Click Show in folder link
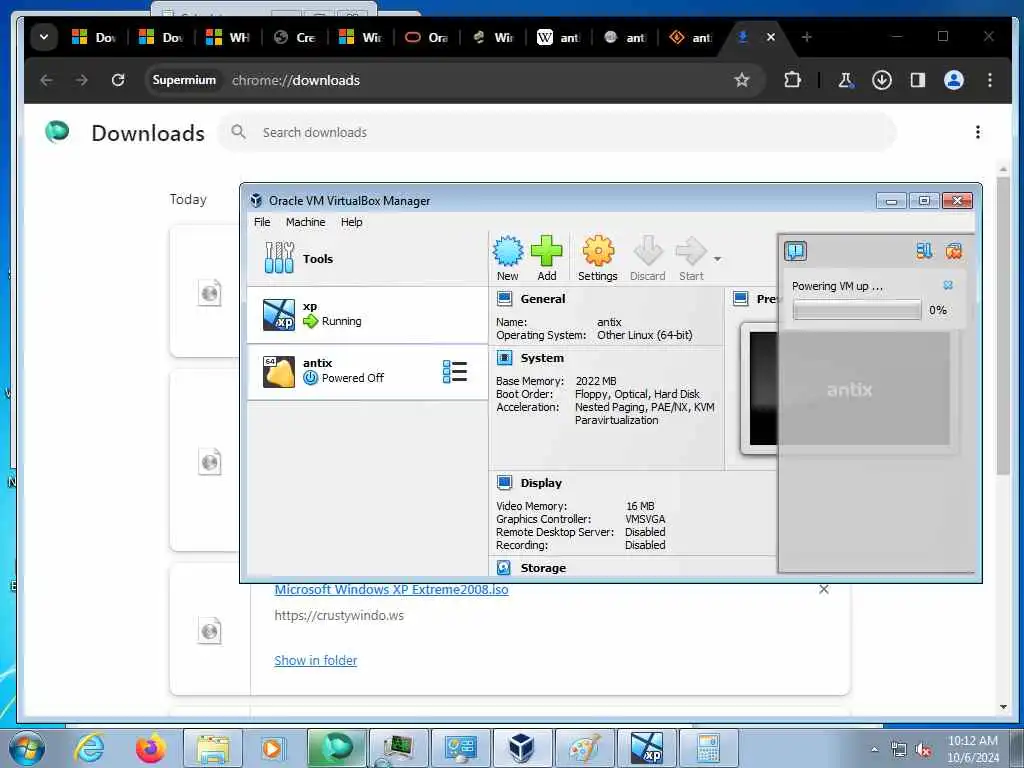This screenshot has width=1024, height=768. coord(315,660)
